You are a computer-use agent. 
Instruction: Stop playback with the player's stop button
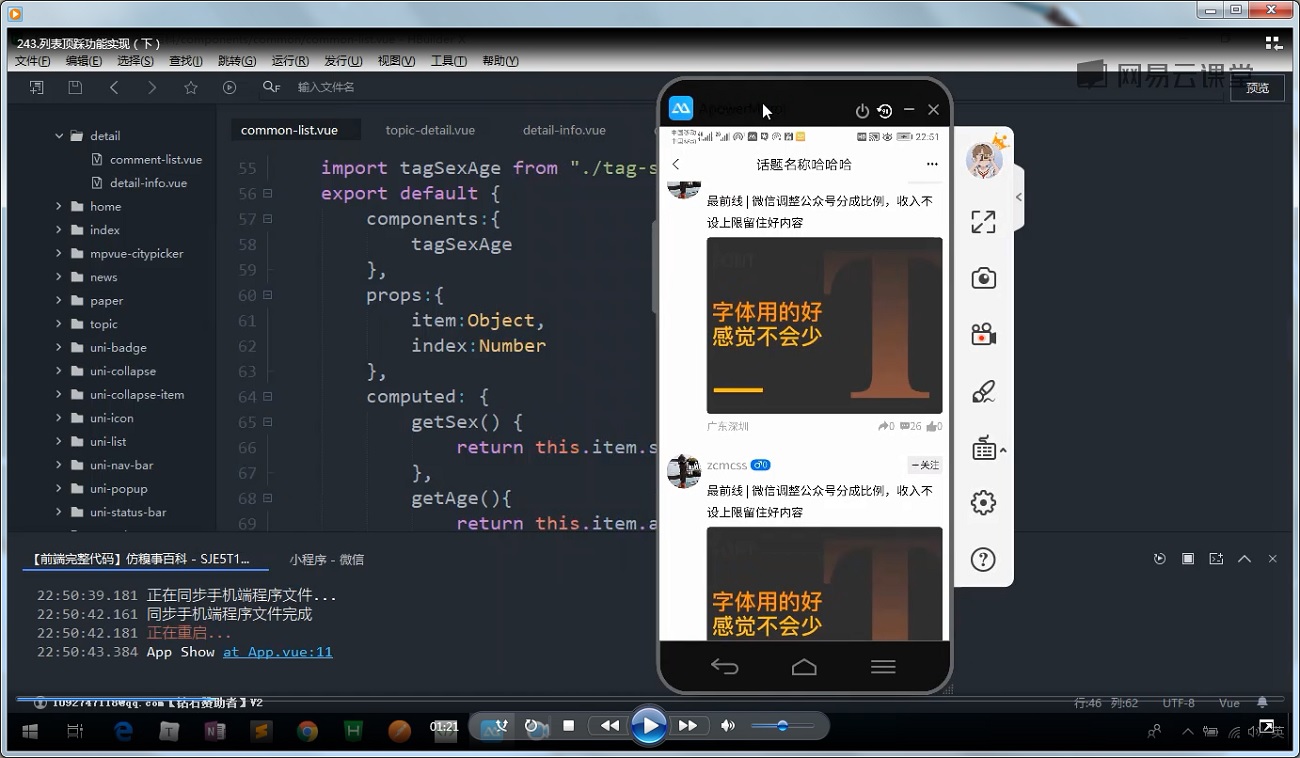[x=568, y=726]
